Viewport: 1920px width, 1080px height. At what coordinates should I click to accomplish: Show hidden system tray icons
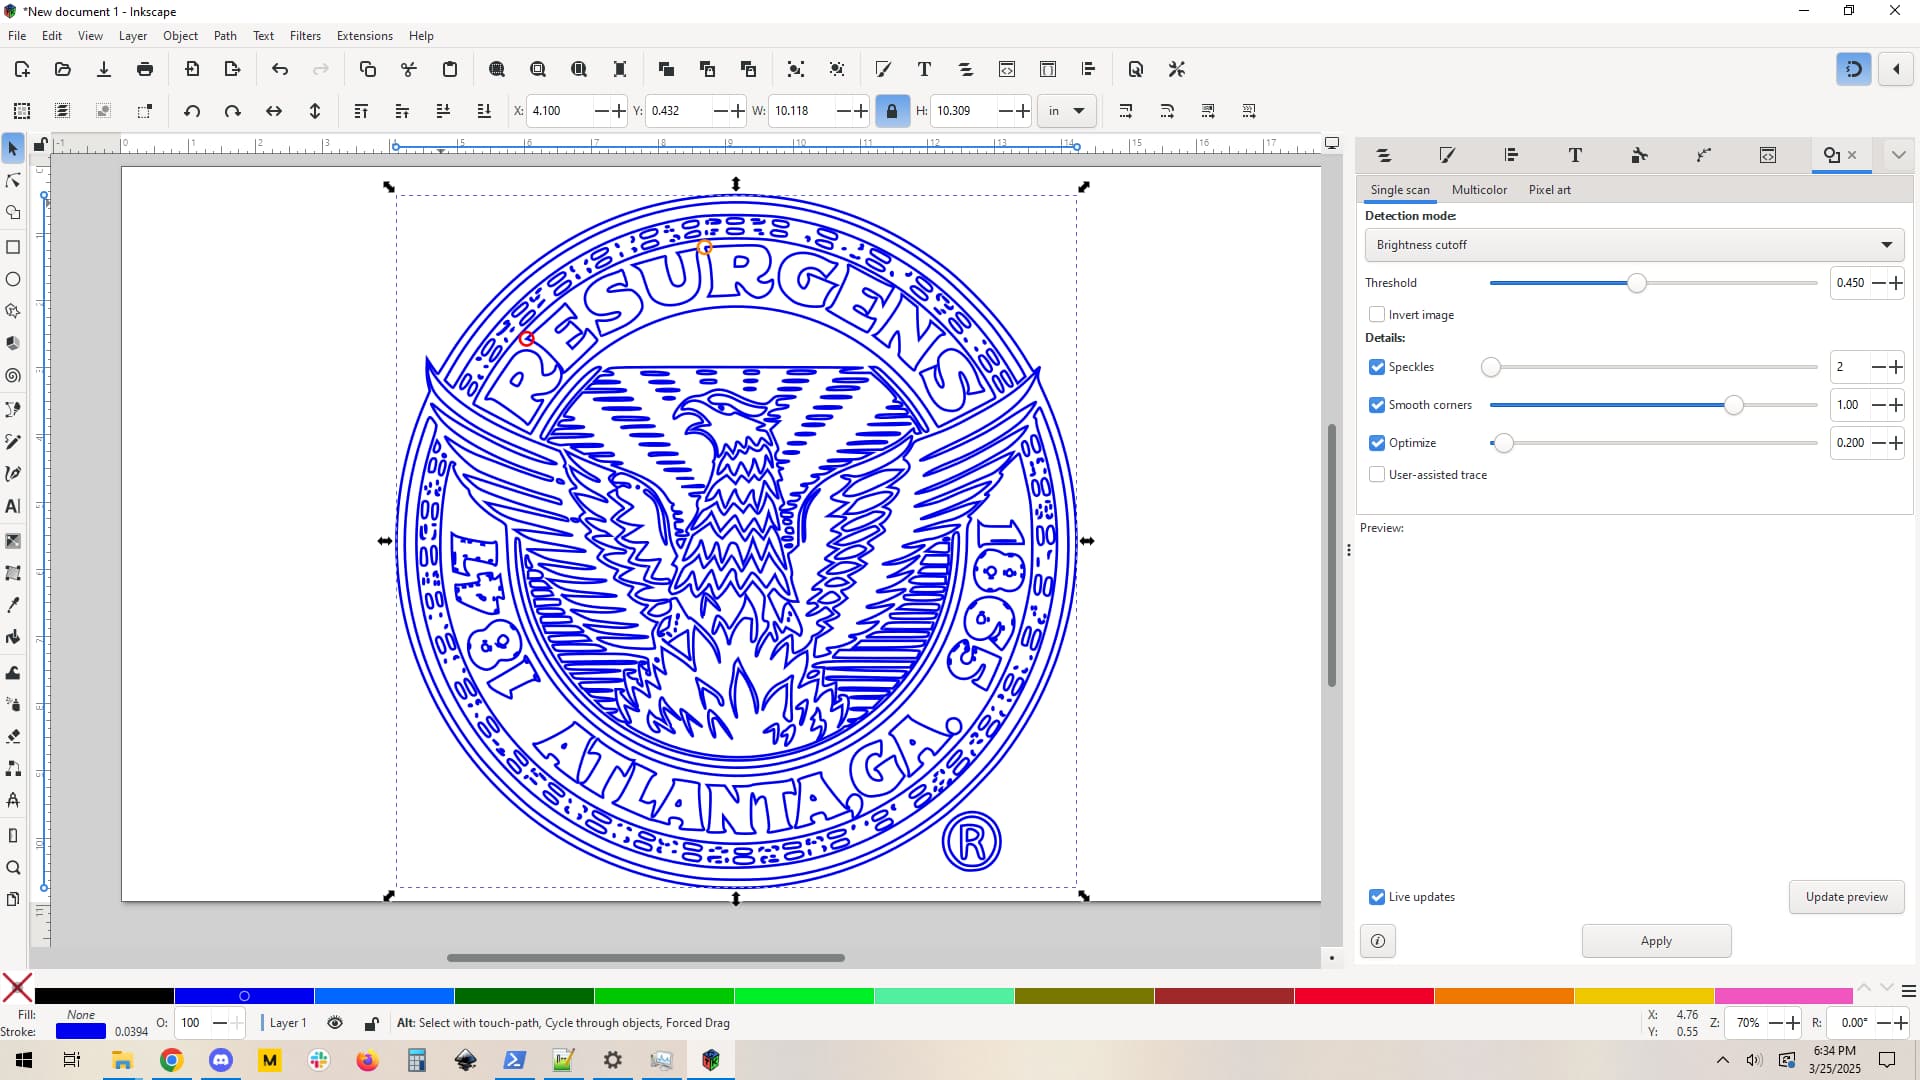pyautogui.click(x=1722, y=1060)
